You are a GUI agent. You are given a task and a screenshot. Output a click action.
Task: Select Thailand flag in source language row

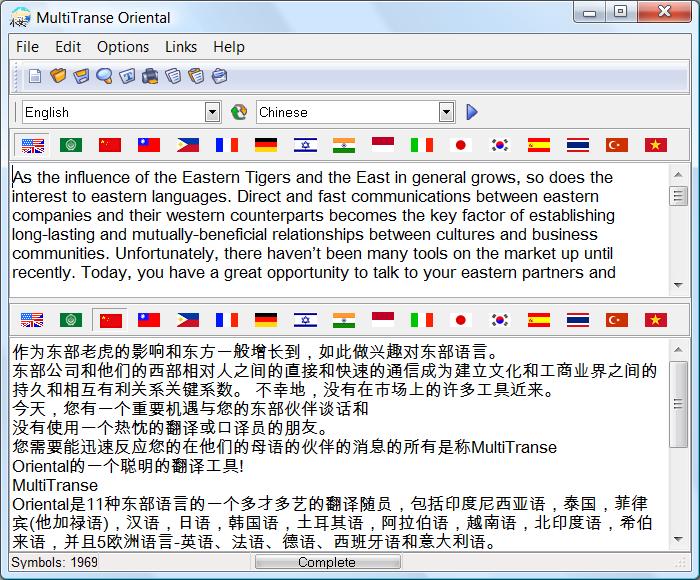(578, 145)
